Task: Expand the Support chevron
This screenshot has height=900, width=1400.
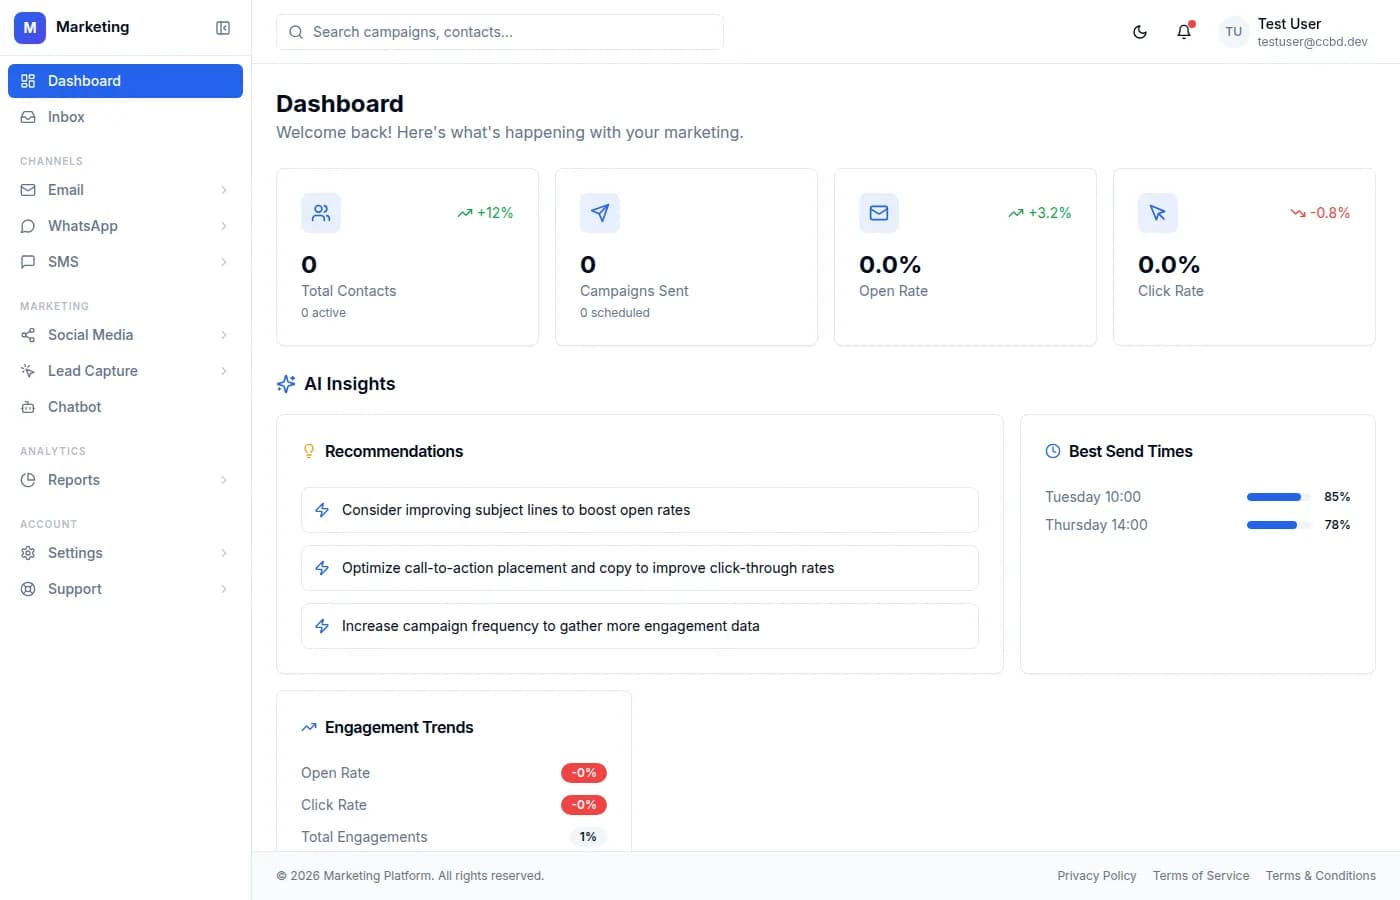Action: (224, 589)
